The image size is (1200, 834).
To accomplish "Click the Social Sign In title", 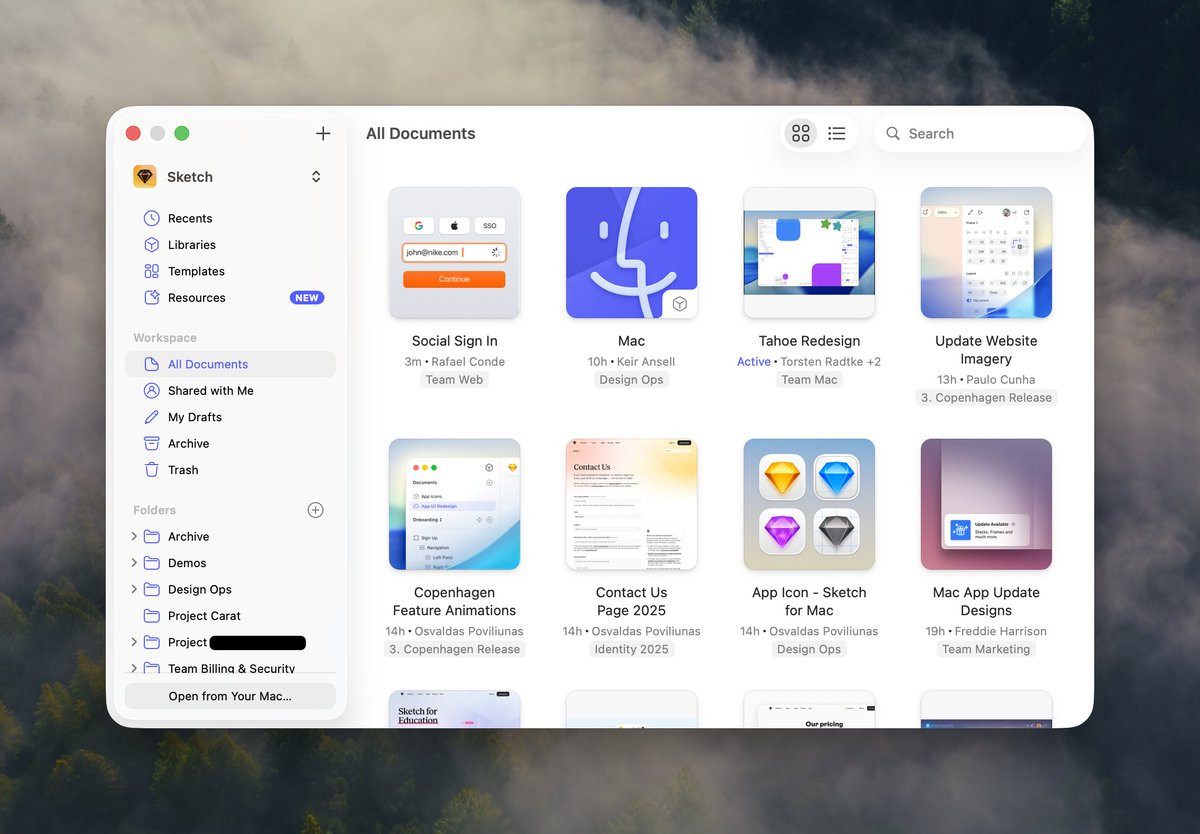I will pos(454,341).
